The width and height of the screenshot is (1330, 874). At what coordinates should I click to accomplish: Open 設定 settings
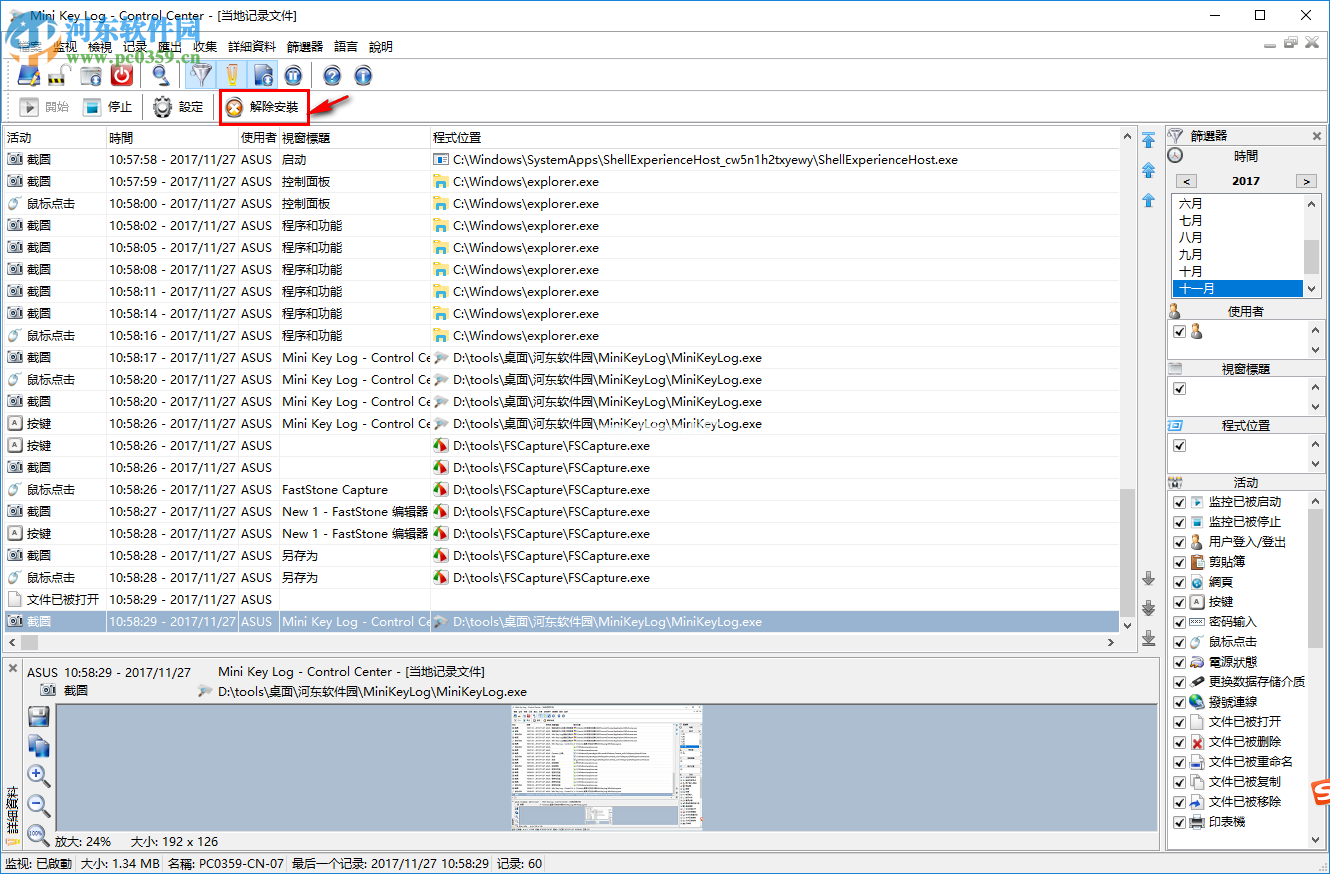click(x=179, y=107)
